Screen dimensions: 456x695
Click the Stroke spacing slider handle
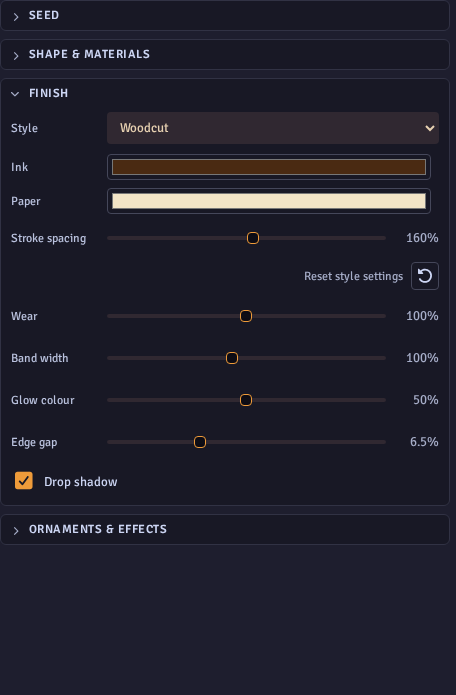point(253,238)
